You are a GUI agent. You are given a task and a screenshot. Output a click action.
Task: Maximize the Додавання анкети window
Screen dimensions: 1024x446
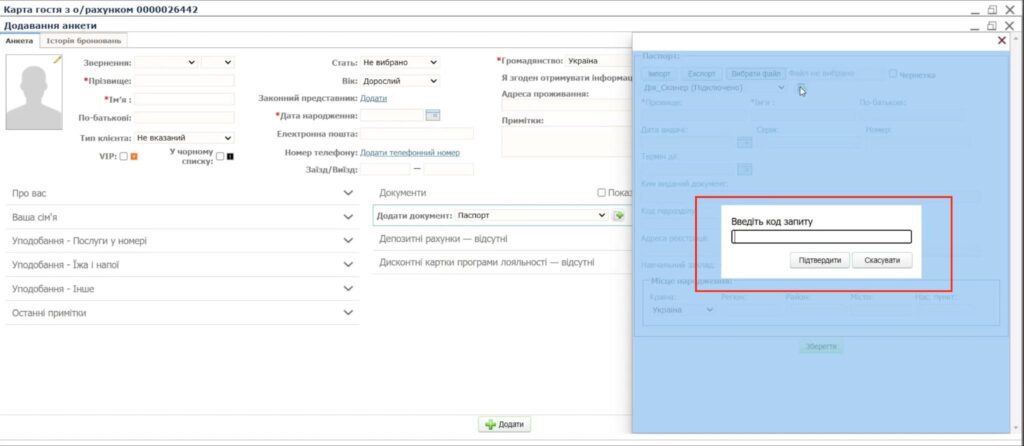[993, 26]
